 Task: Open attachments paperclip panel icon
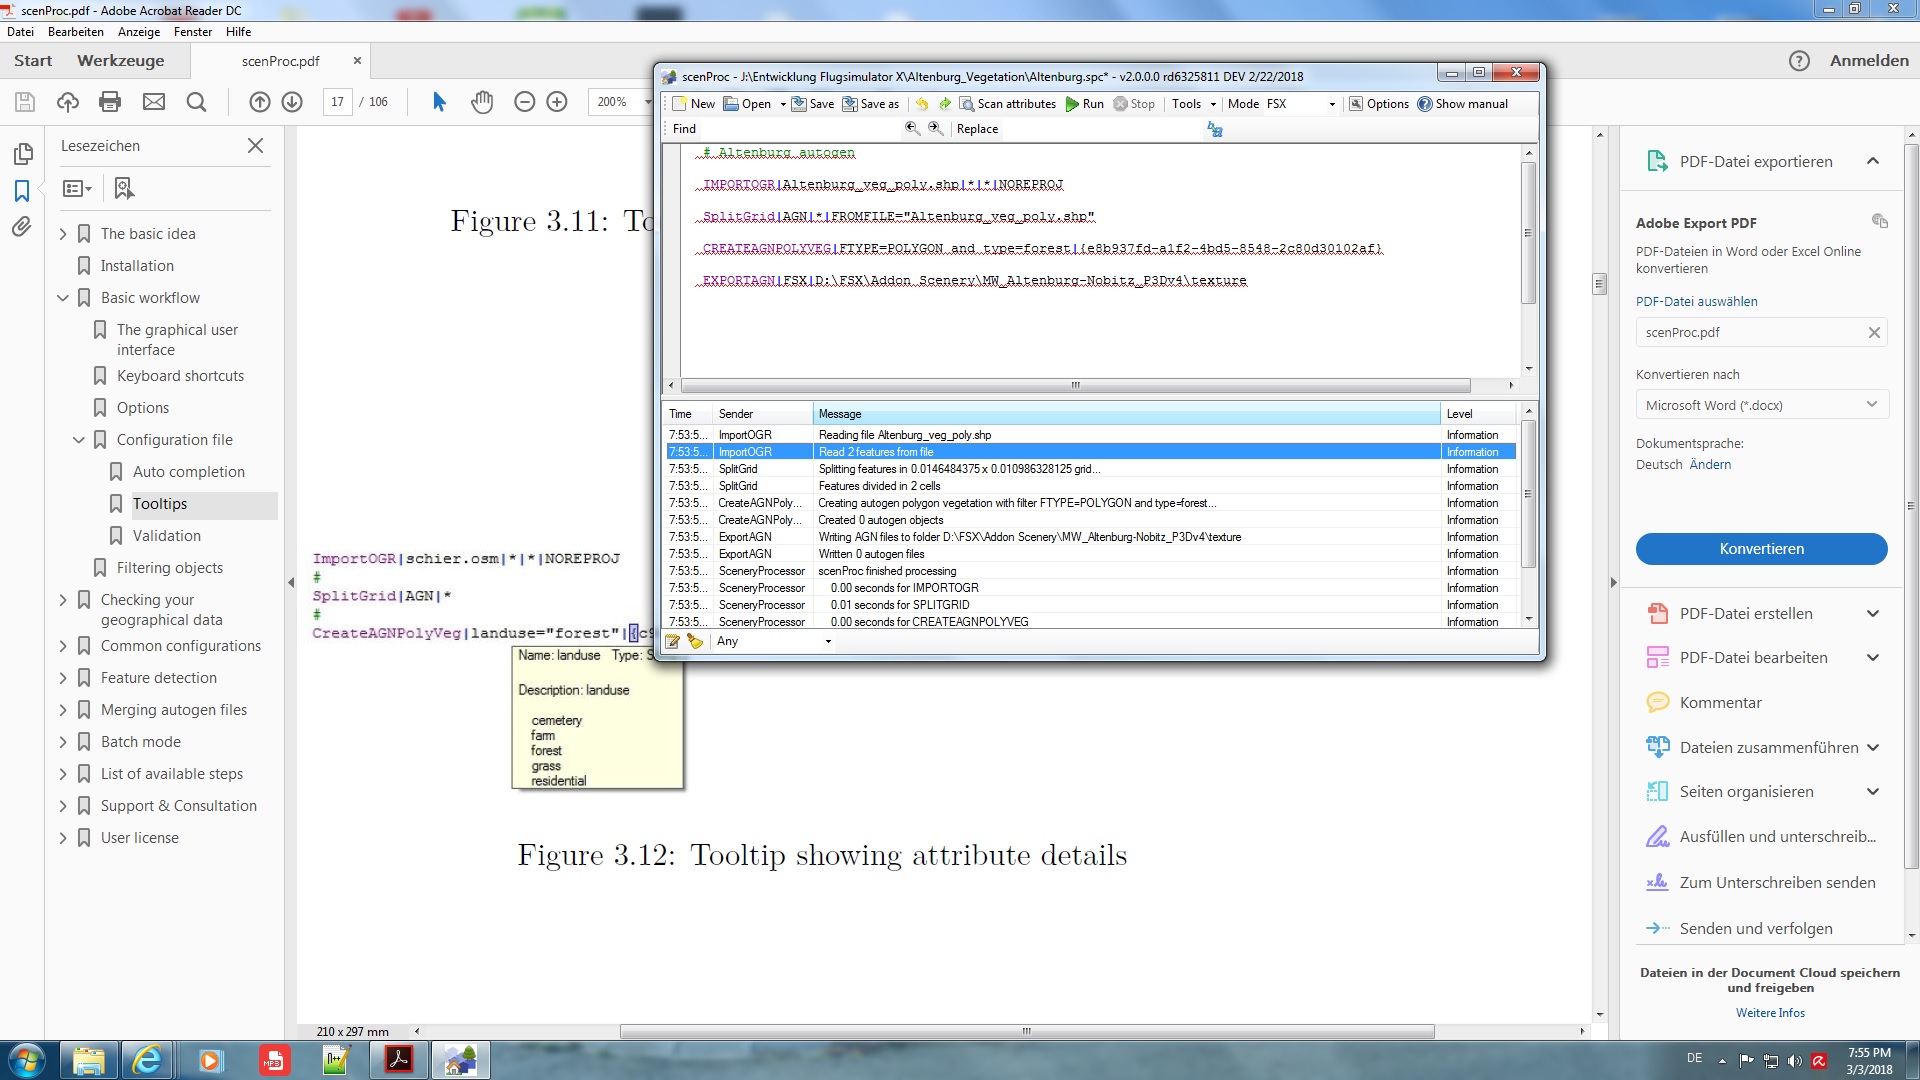click(22, 227)
